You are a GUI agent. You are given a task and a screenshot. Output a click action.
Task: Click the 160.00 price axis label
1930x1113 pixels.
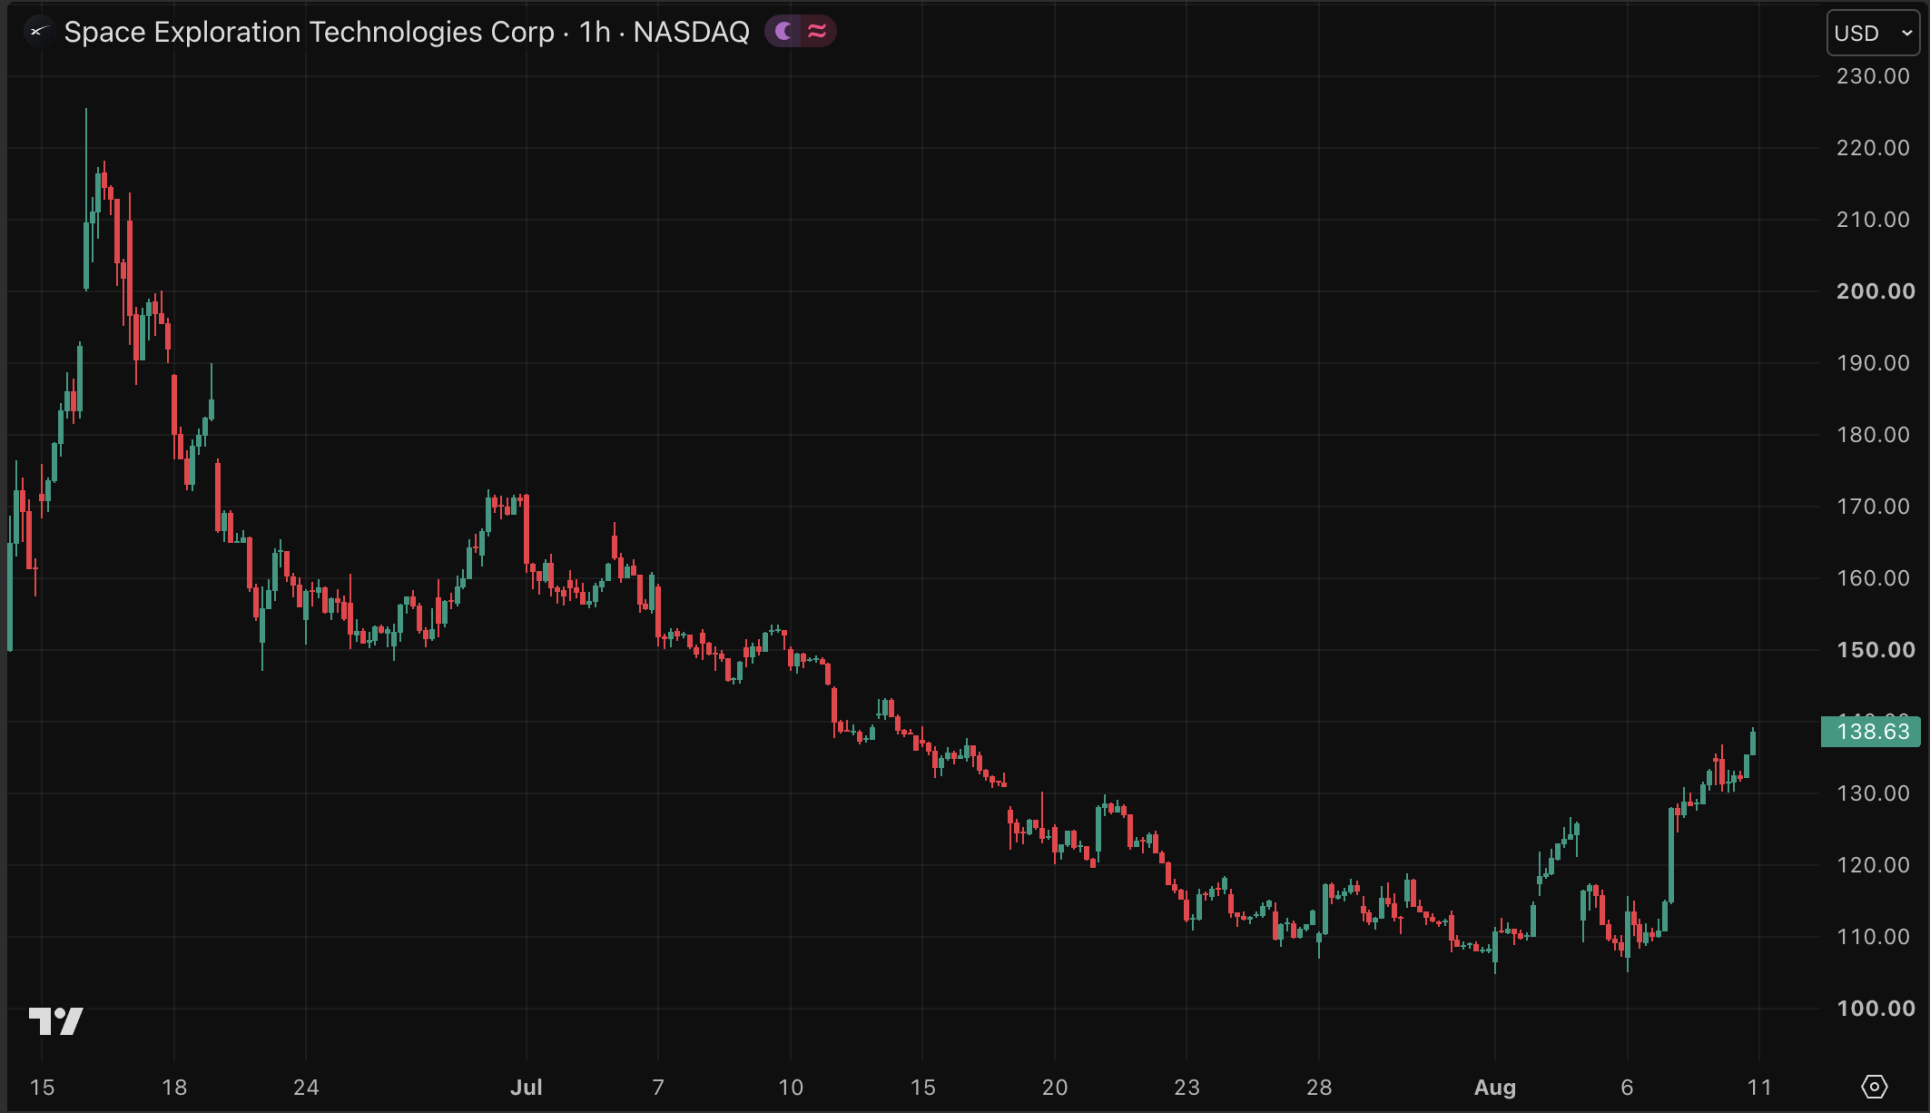coord(1873,578)
